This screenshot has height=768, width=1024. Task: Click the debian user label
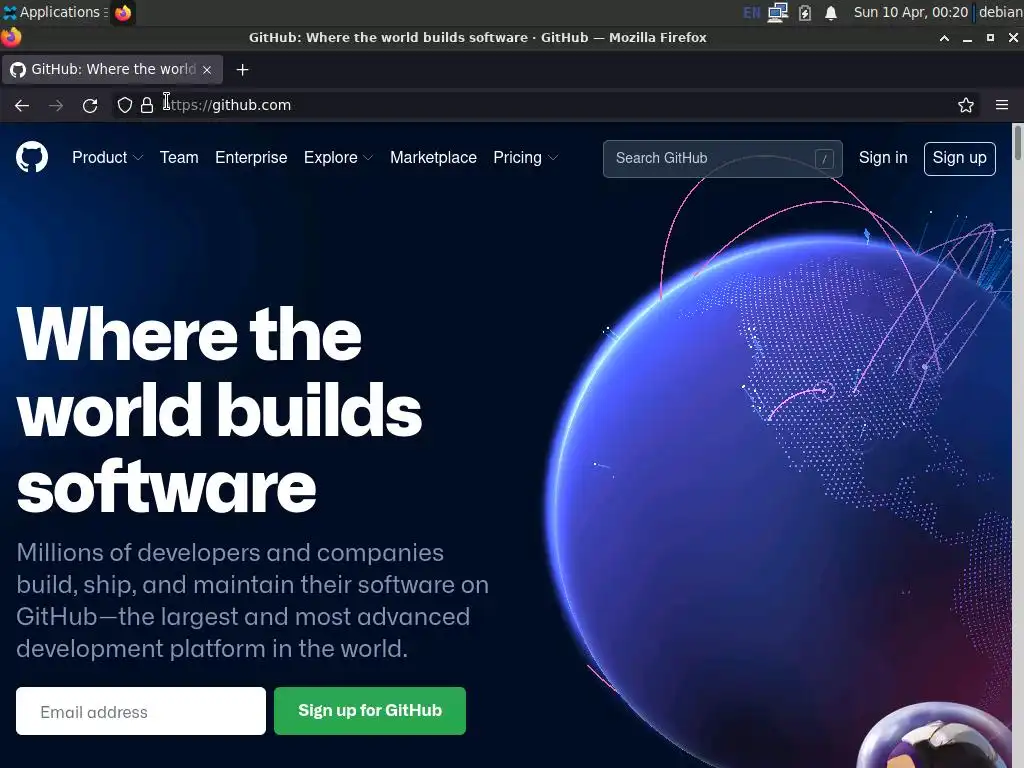1000,12
